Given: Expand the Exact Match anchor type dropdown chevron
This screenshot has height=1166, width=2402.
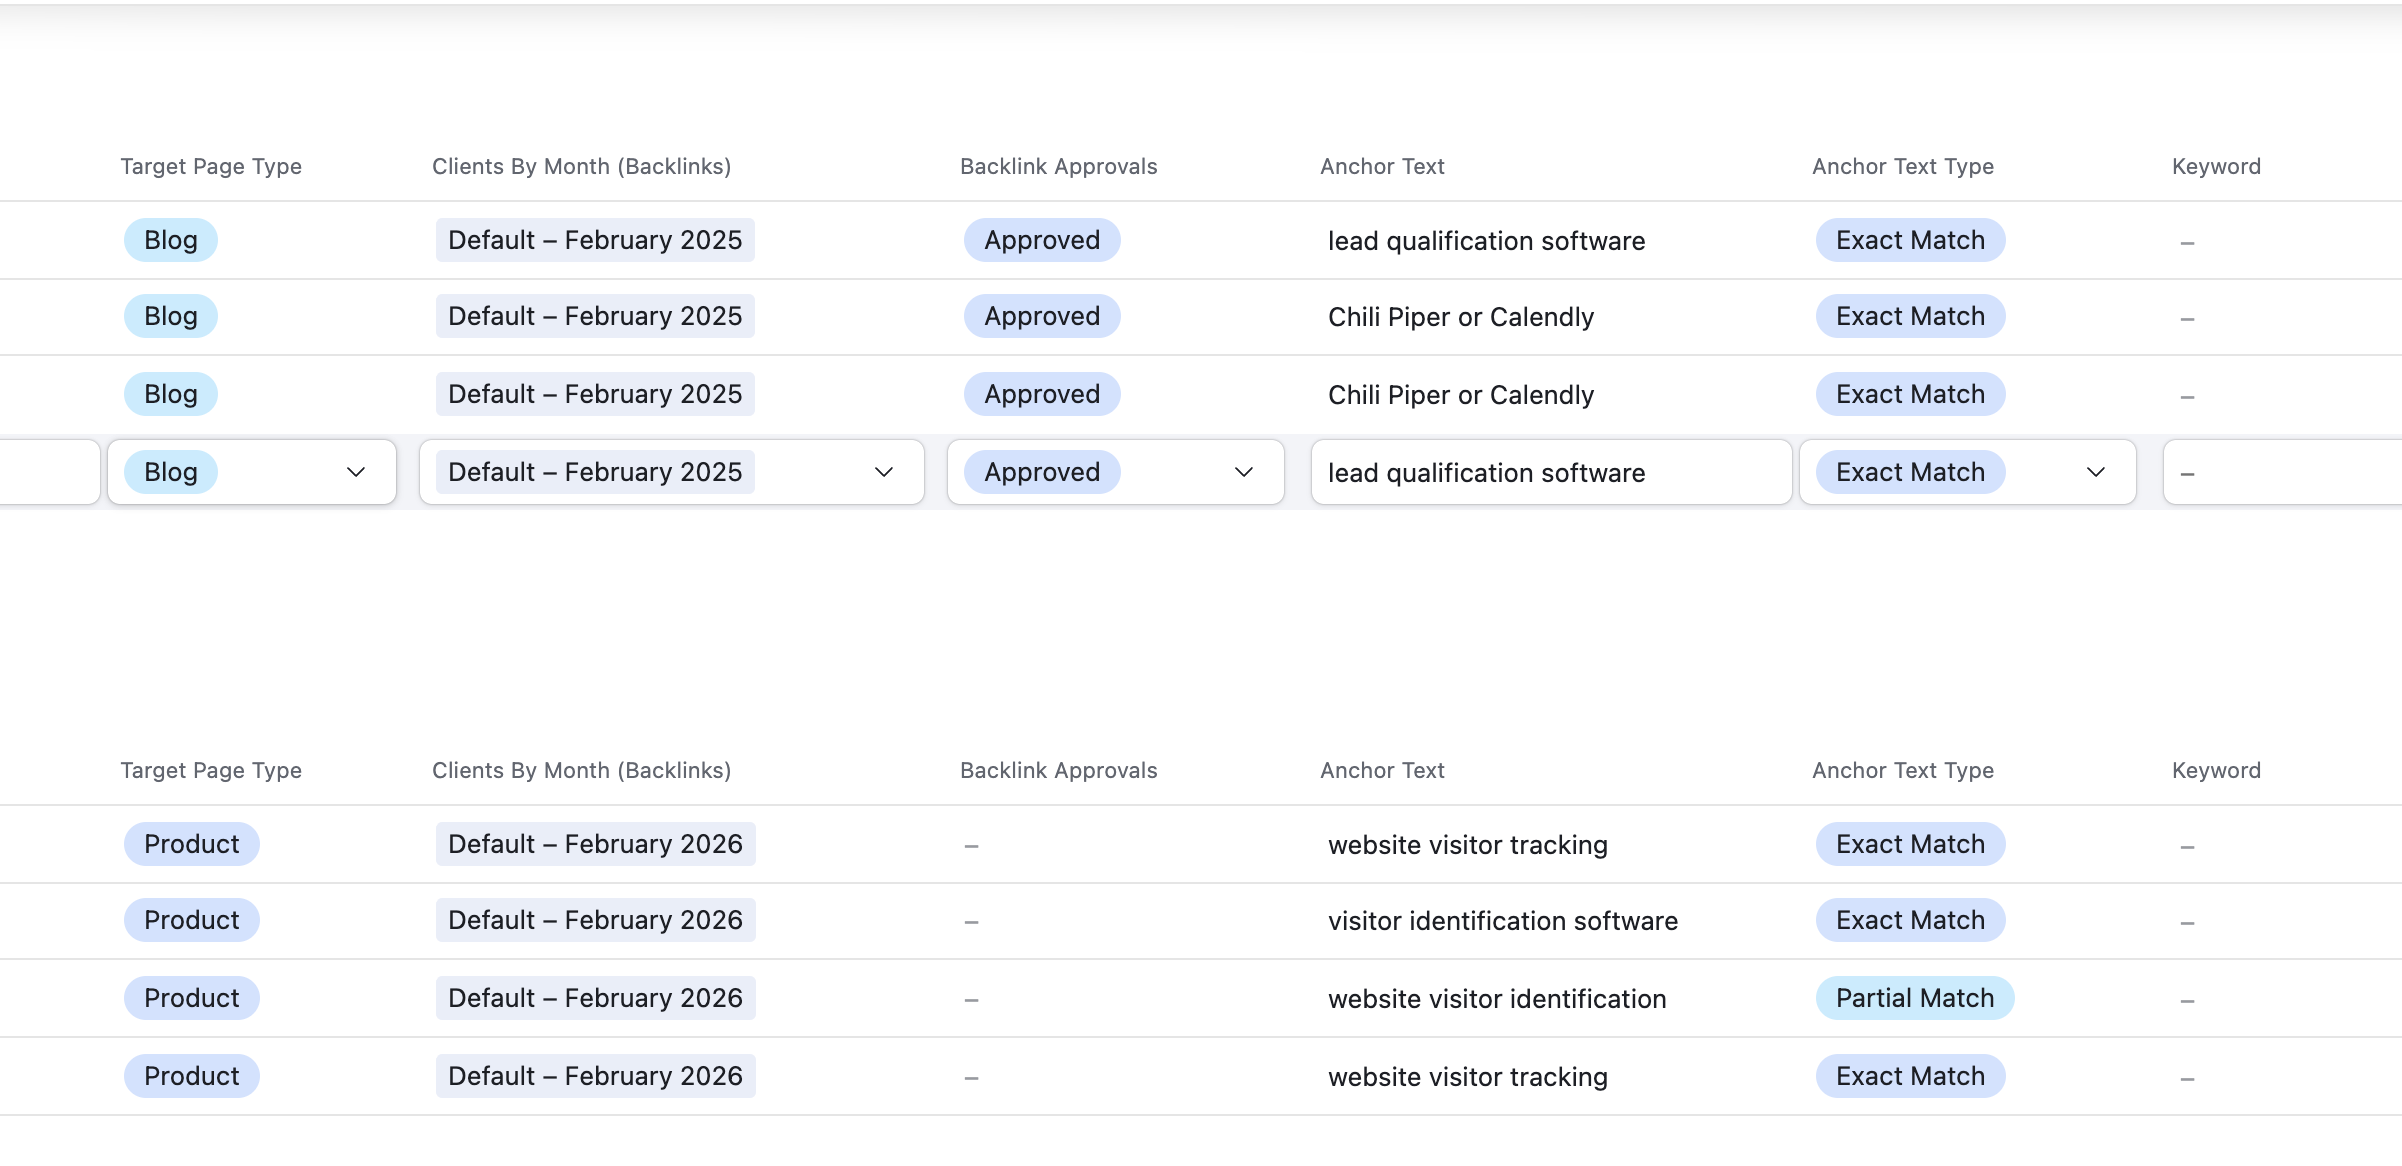Looking at the screenshot, I should pyautogui.click(x=2095, y=472).
